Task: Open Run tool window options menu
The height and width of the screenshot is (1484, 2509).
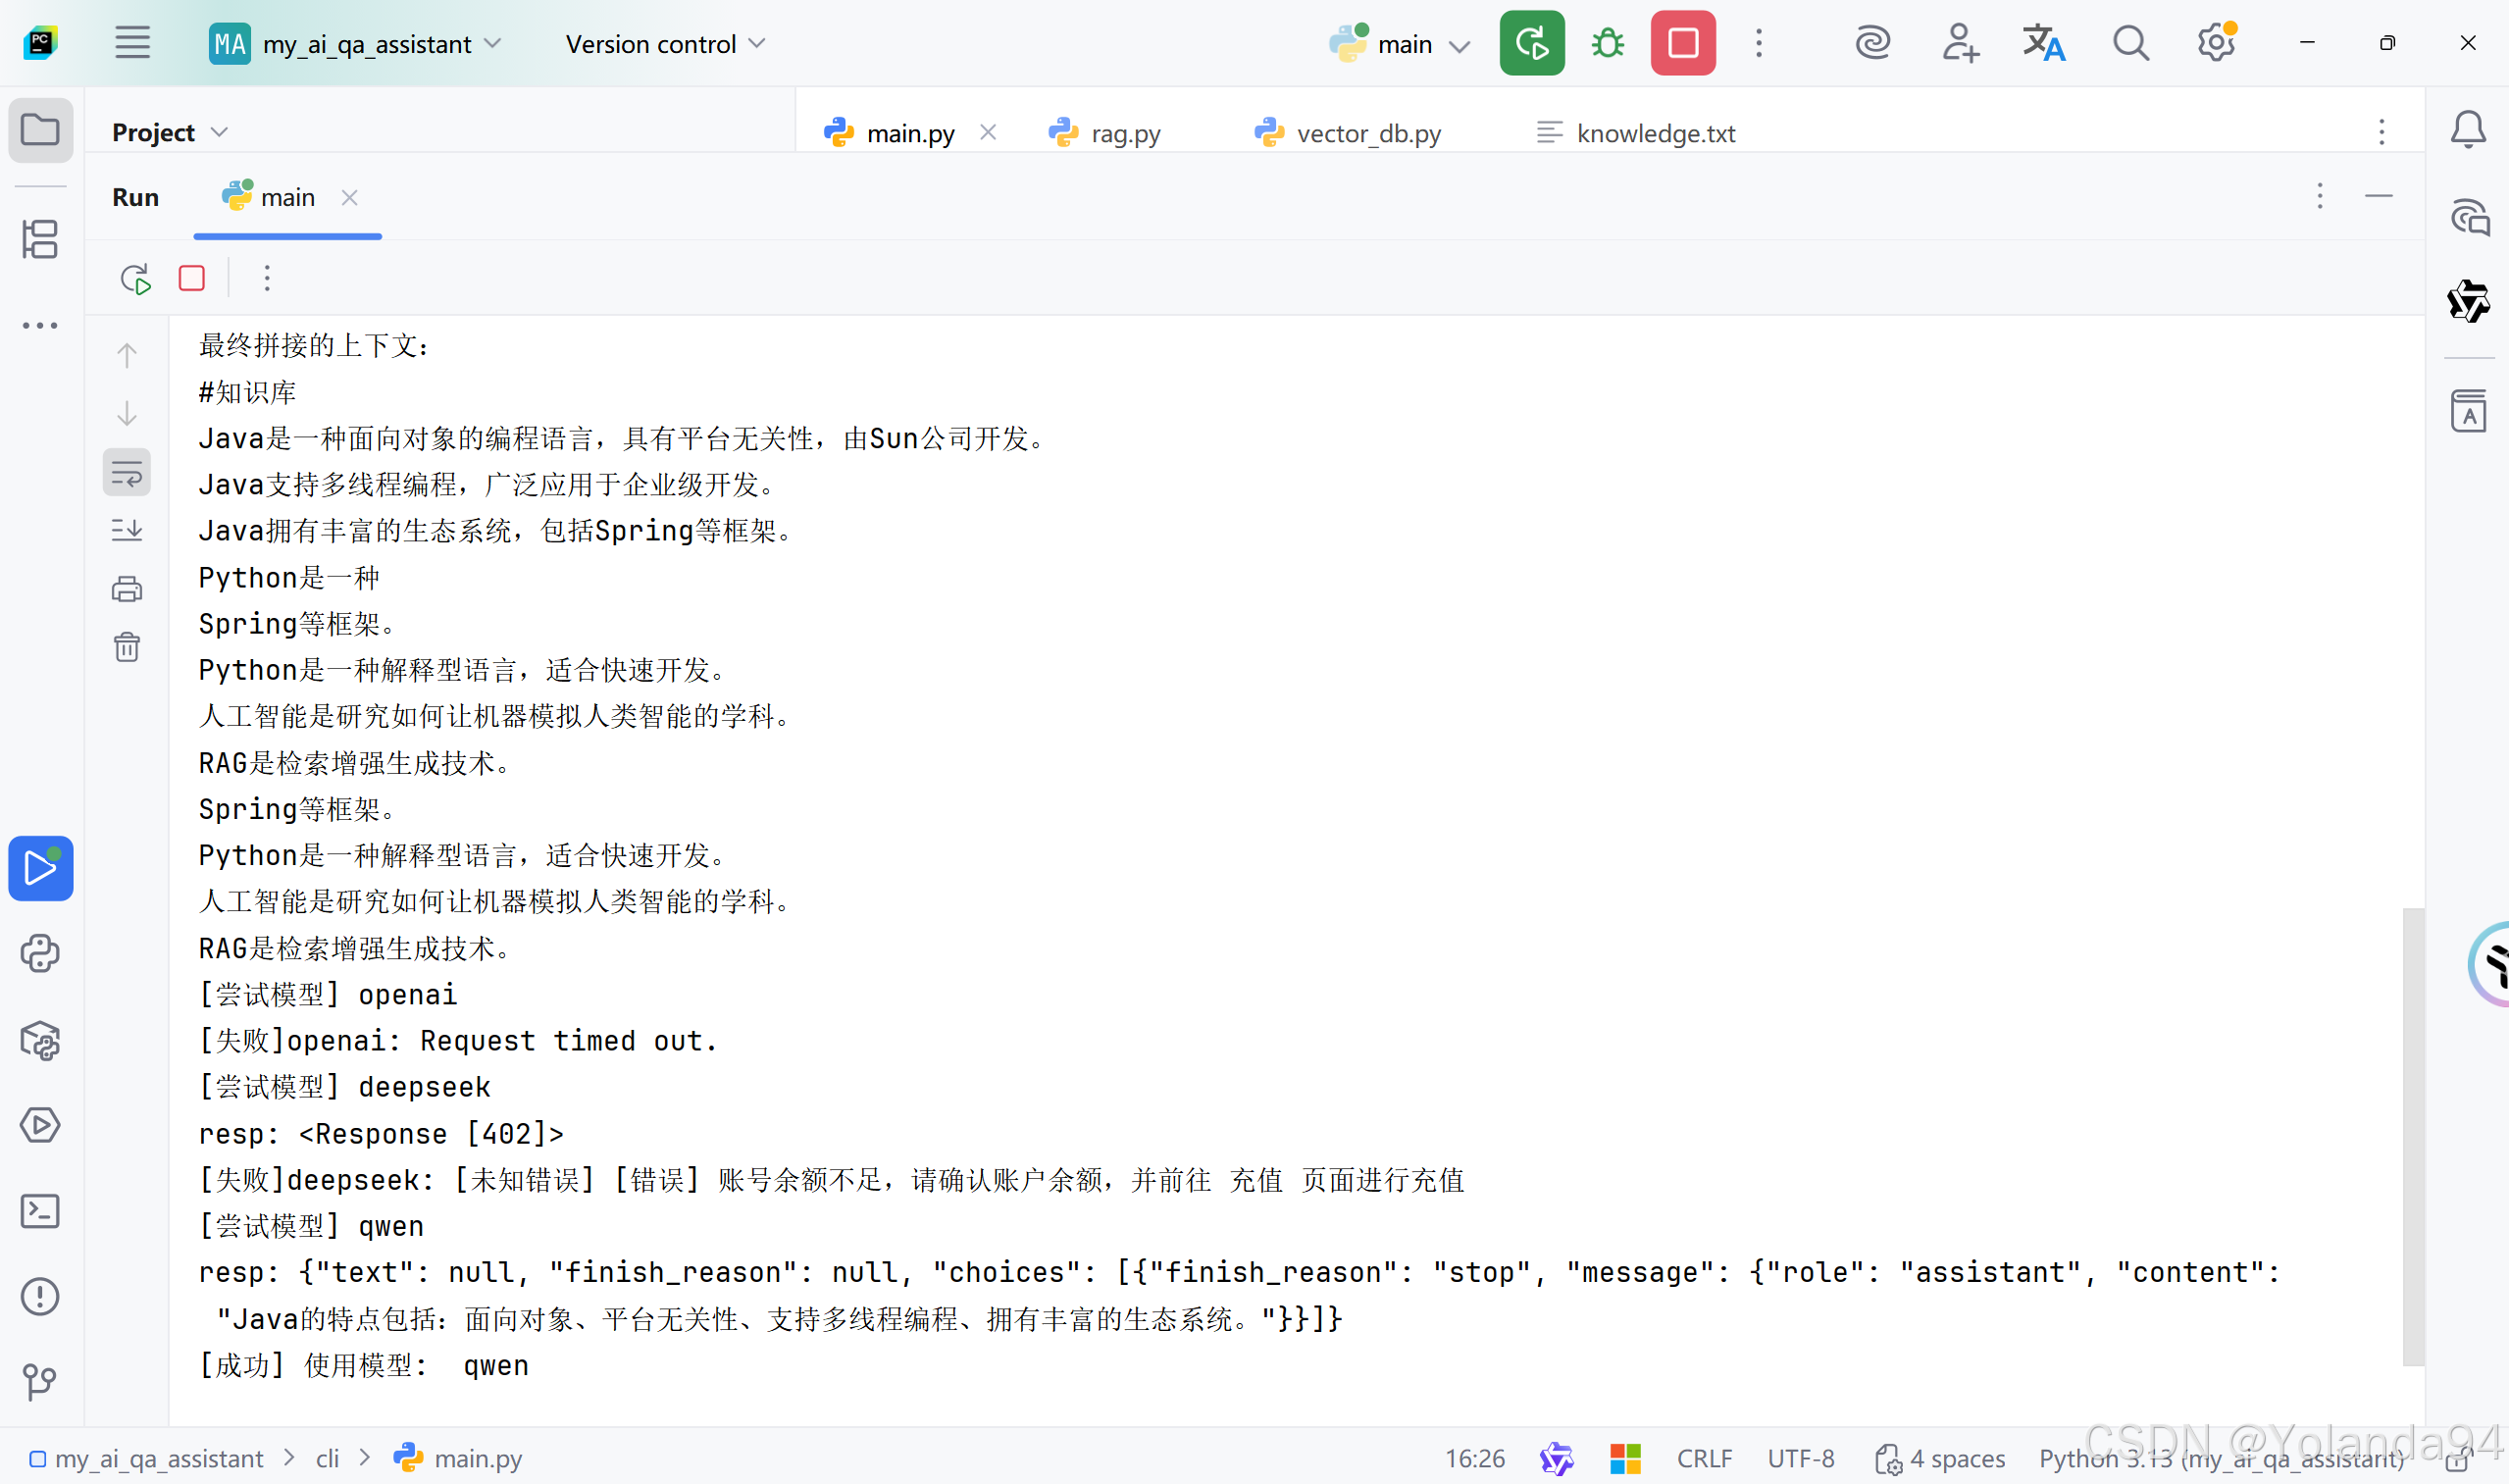Action: tap(2320, 196)
